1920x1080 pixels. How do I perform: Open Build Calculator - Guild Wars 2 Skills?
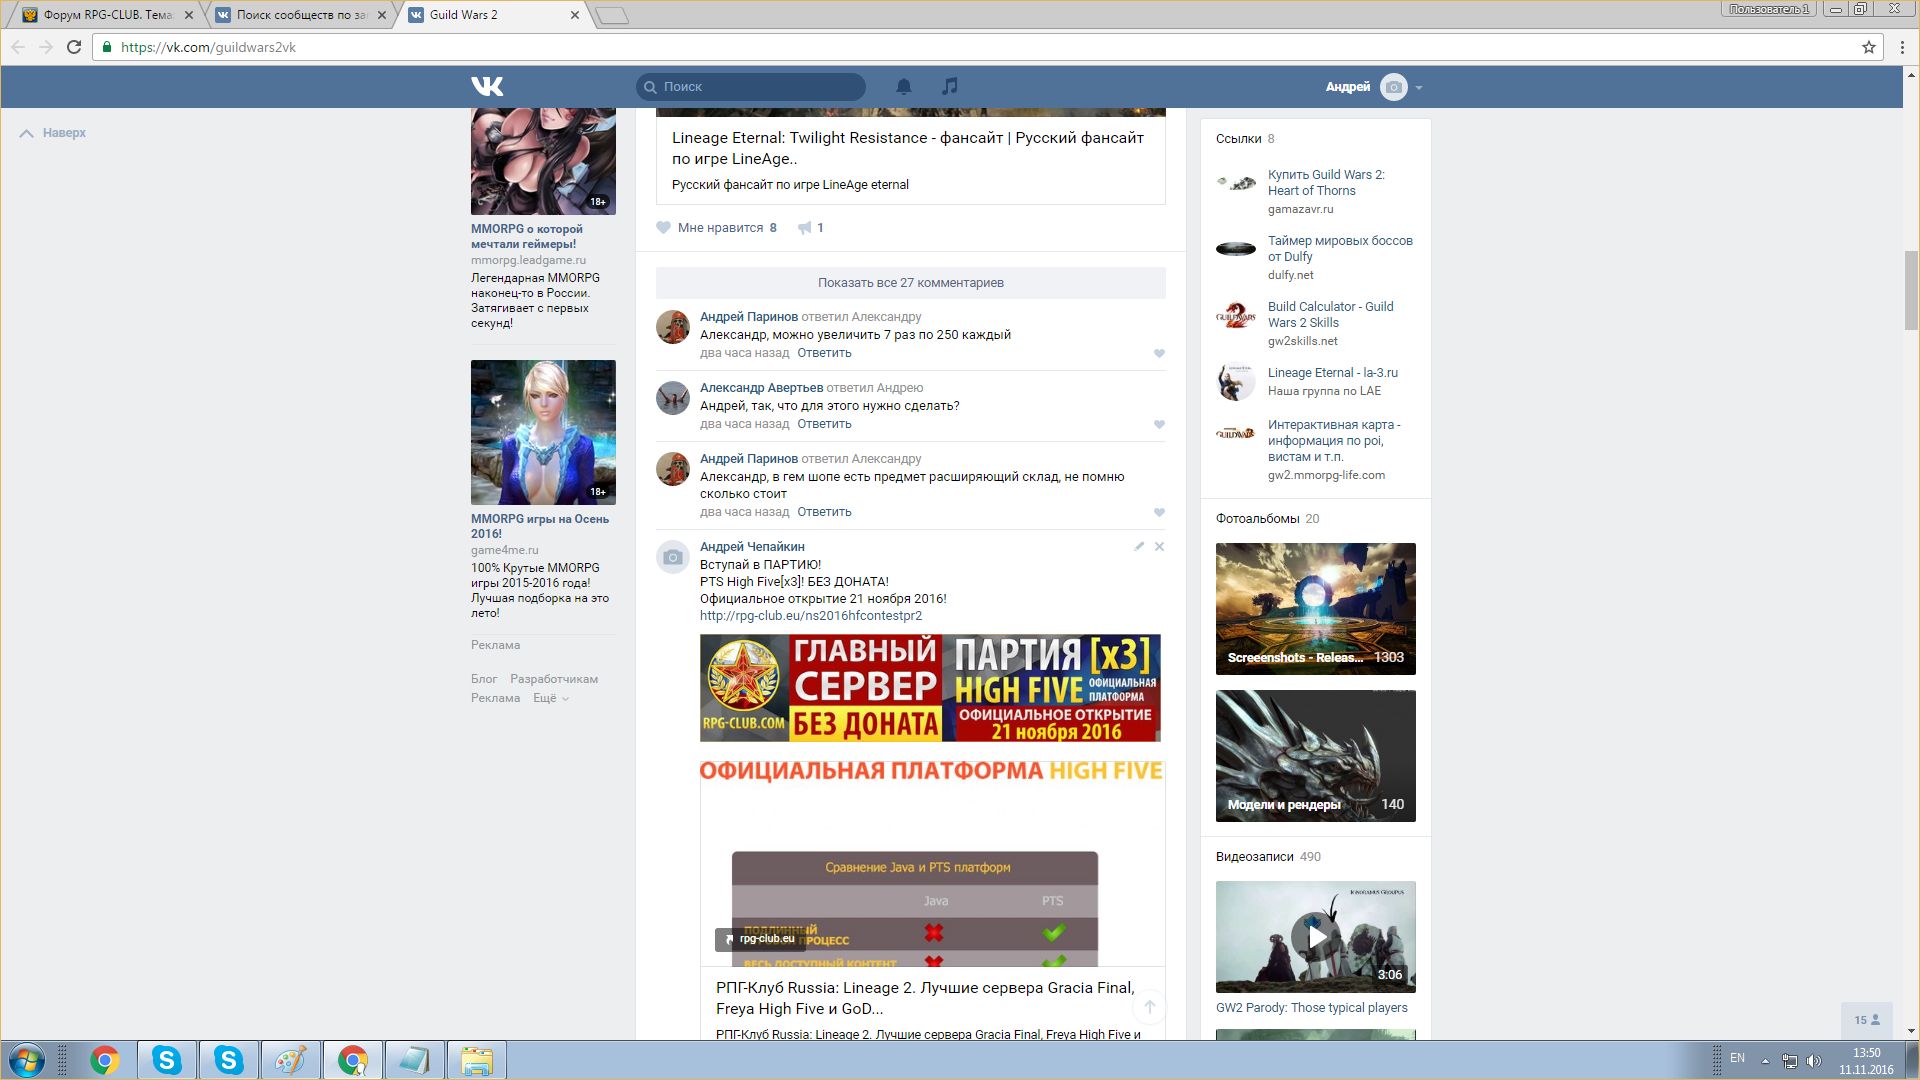(x=1330, y=315)
